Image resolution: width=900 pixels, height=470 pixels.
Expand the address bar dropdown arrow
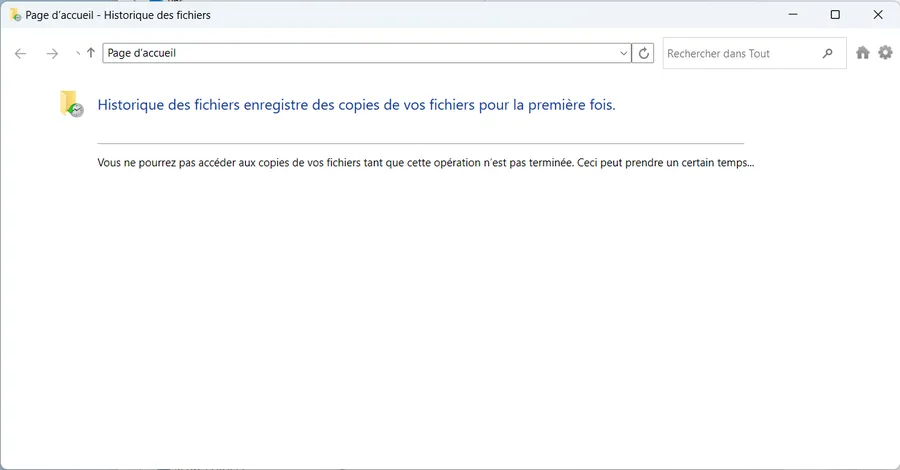click(x=624, y=53)
